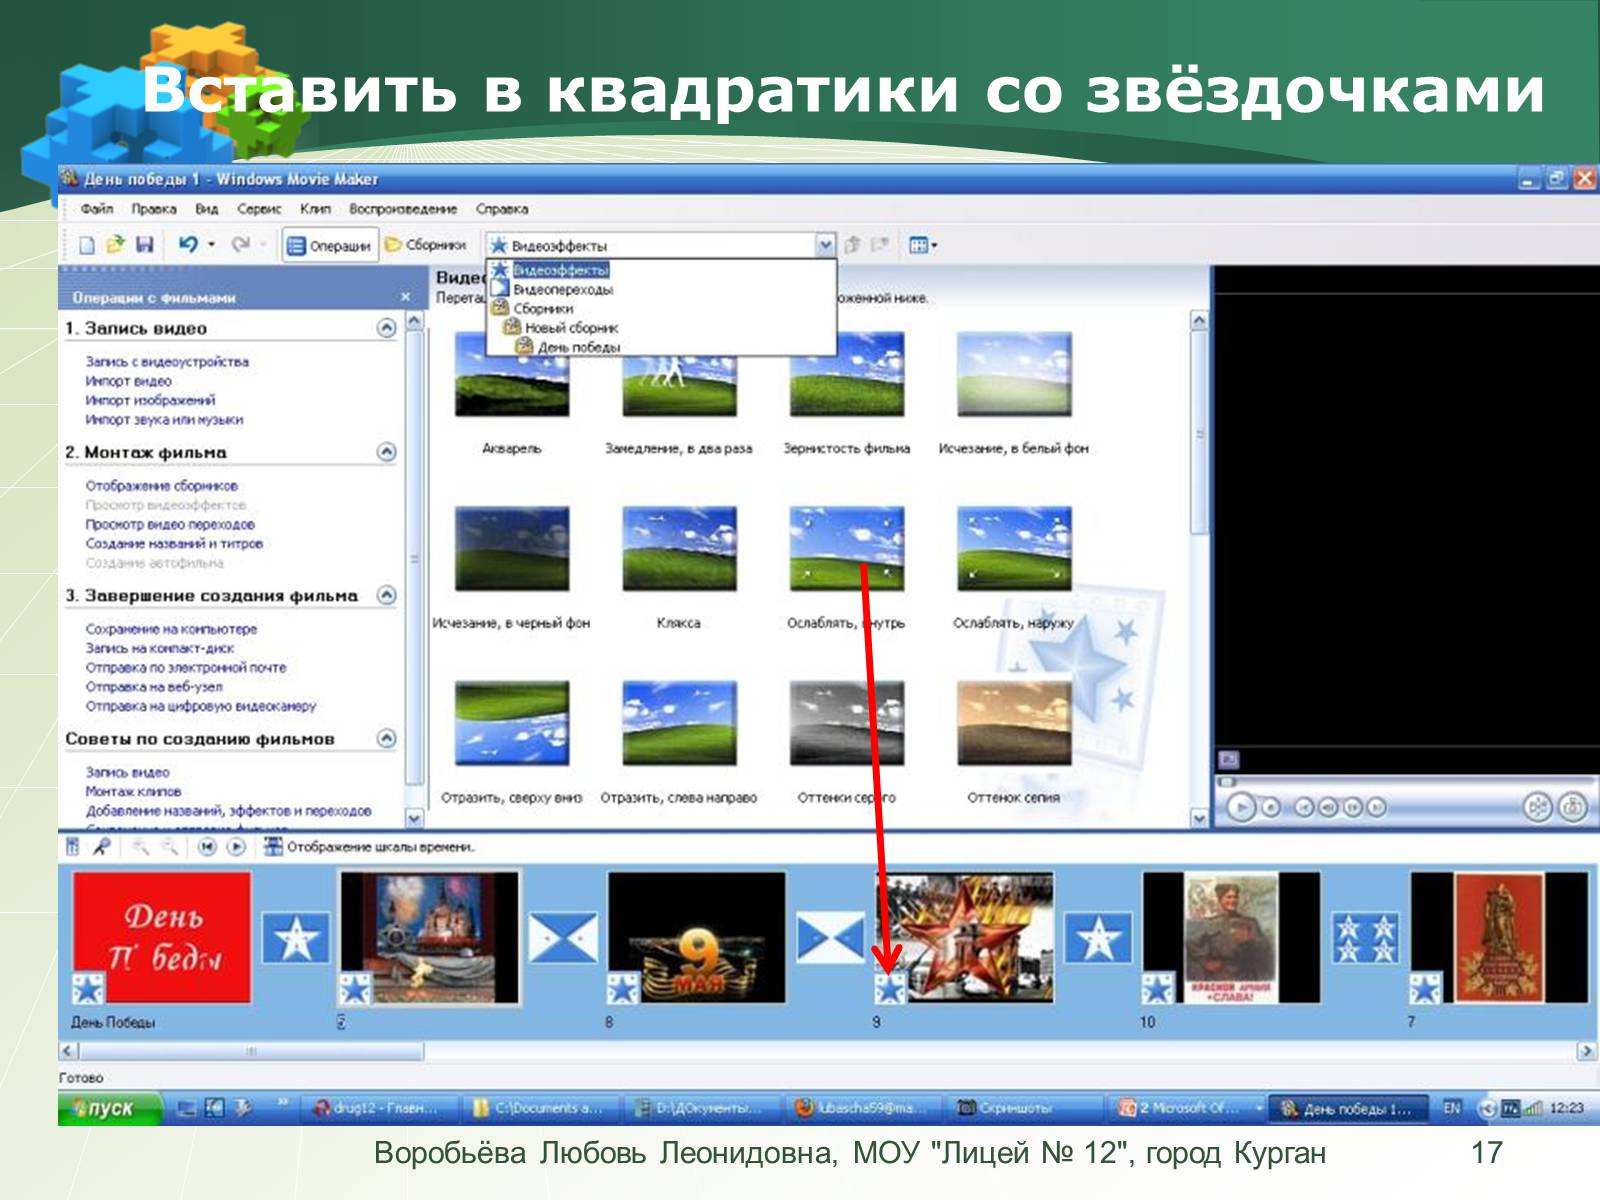This screenshot has height=1200, width=1600.
Task: Click the Импорт изображений link
Action: tap(150, 400)
